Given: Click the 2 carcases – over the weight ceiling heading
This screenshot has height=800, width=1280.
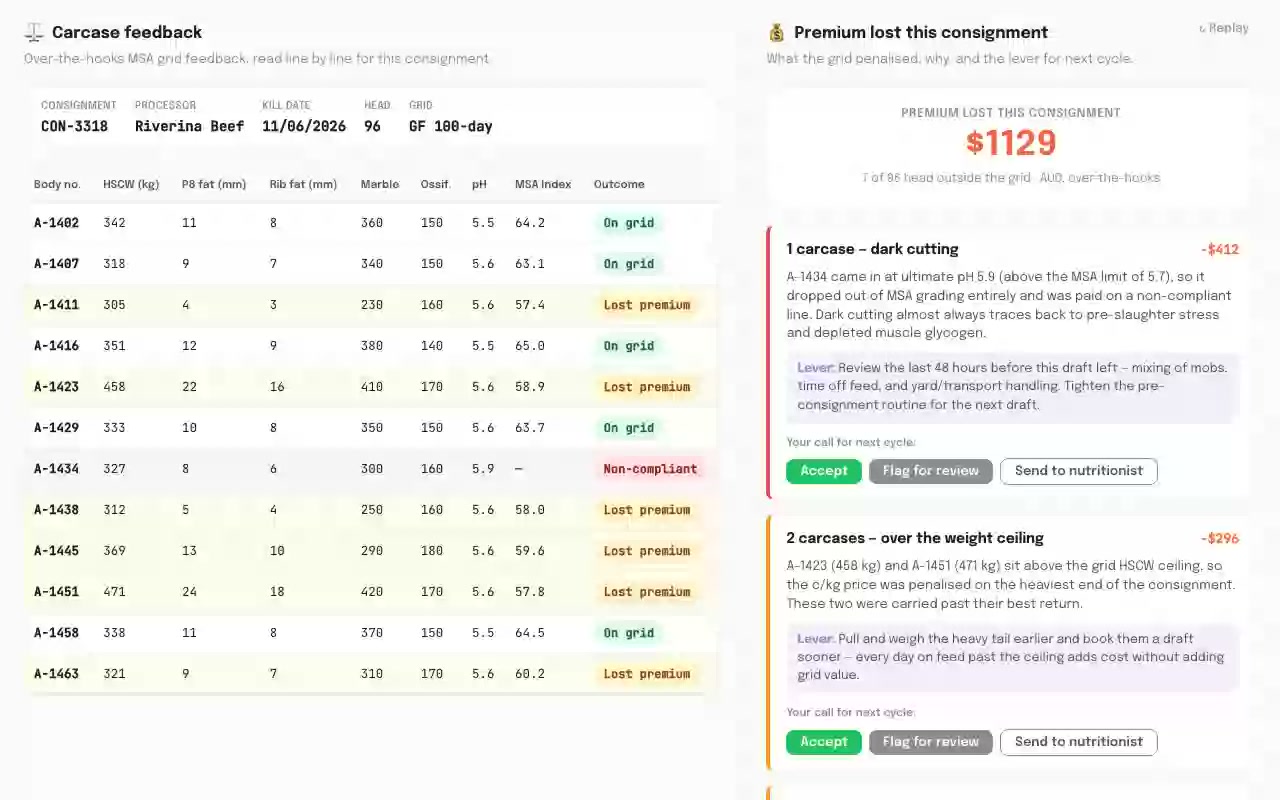Looking at the screenshot, I should (915, 538).
